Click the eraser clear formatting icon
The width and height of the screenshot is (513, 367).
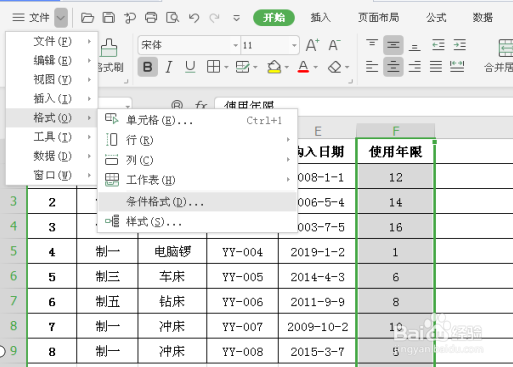pos(335,67)
